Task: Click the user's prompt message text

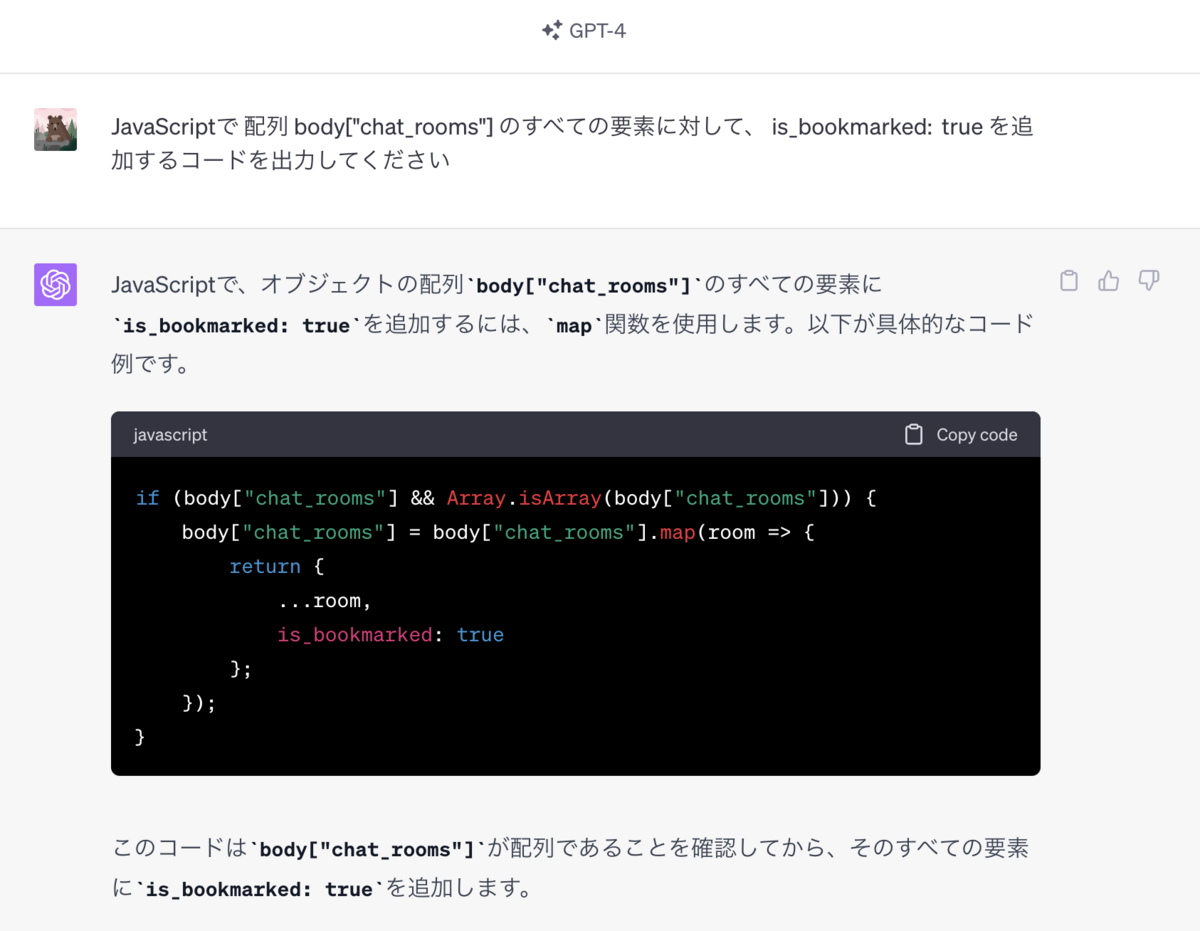Action: click(572, 143)
